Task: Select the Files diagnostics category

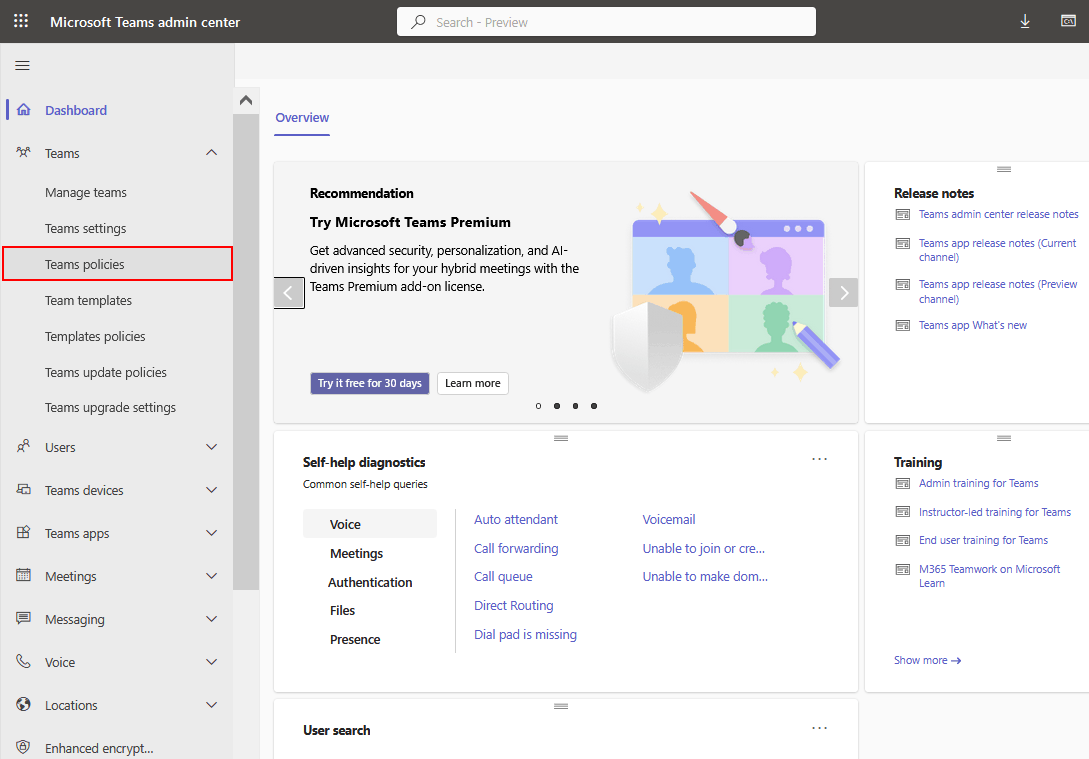Action: pos(342,610)
